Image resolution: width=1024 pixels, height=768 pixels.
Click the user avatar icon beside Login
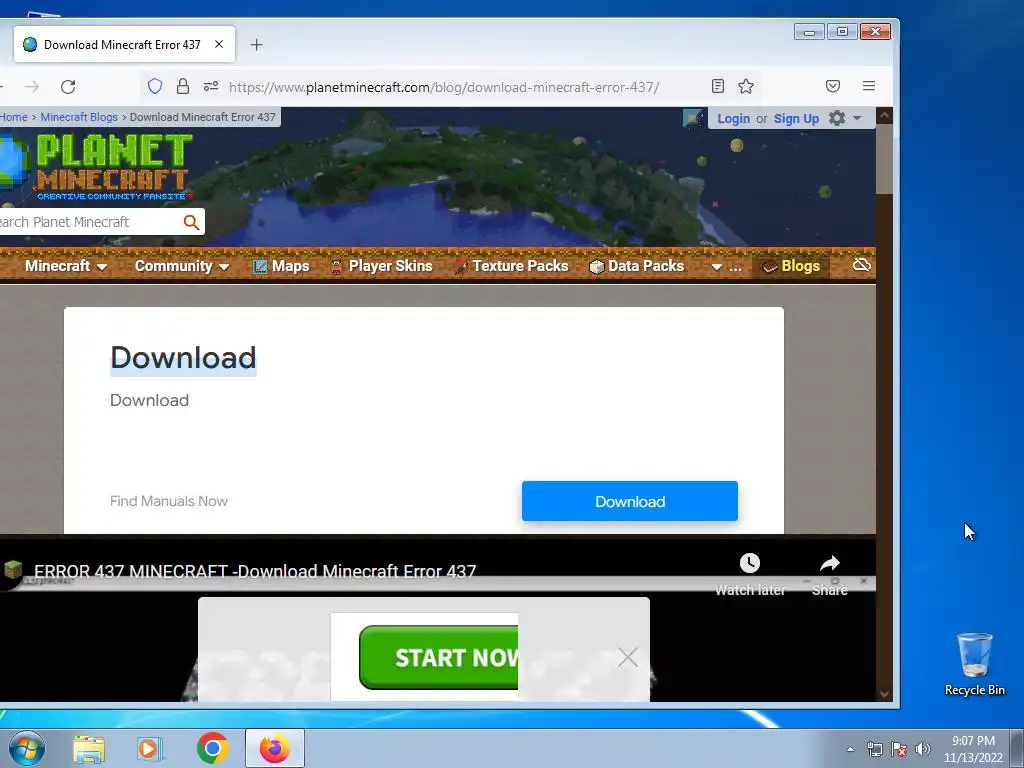692,118
